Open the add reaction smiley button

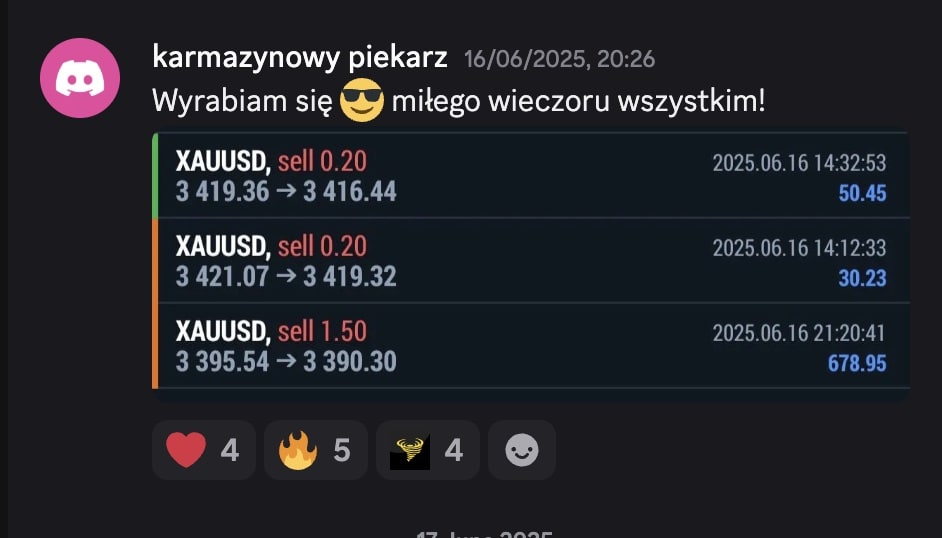tap(521, 450)
